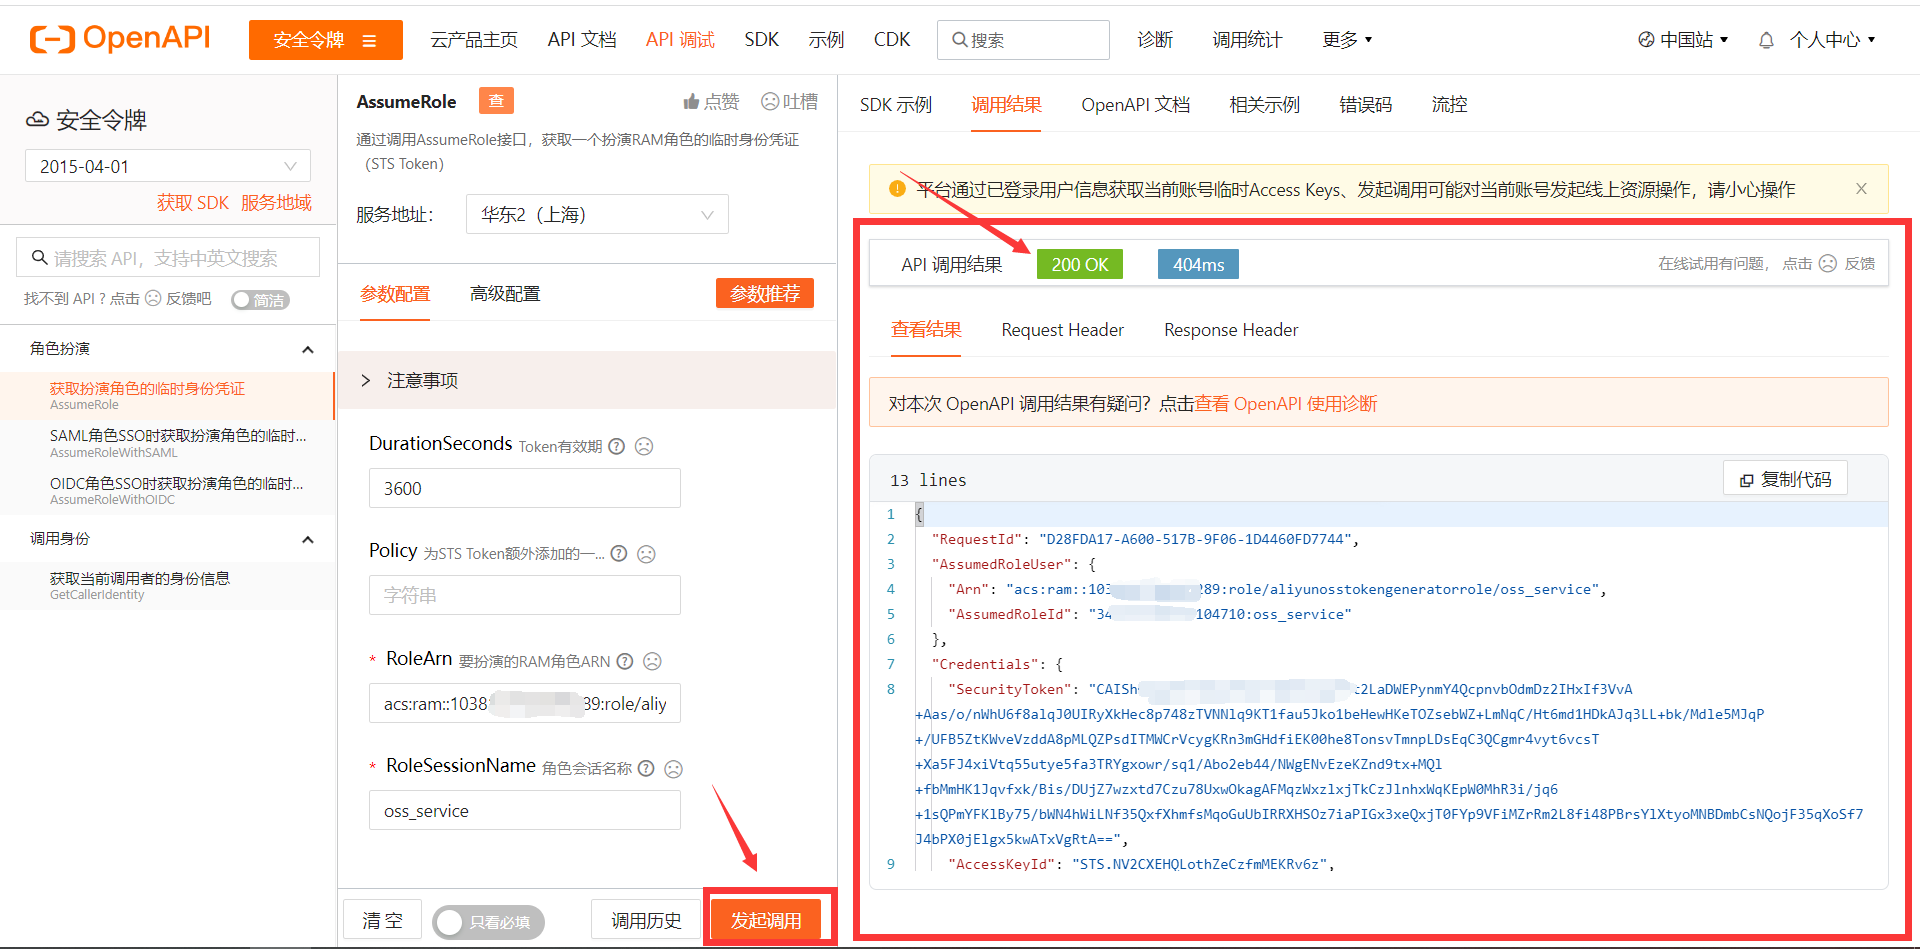1920x949 pixels.
Task: Click the 发起调用 button
Action: click(x=766, y=920)
